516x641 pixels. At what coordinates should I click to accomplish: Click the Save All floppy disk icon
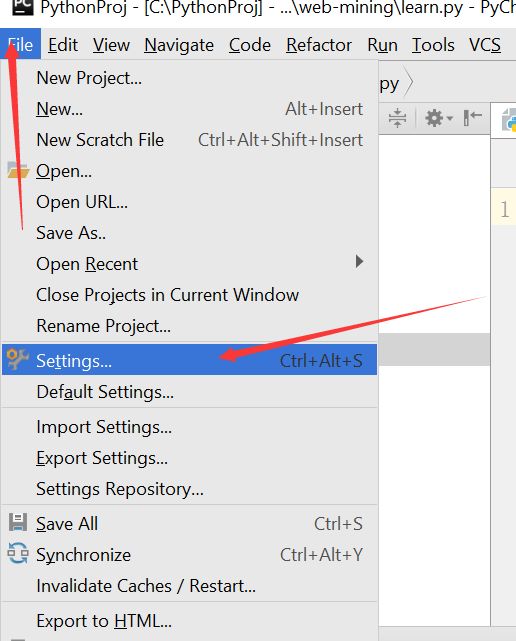coord(18,523)
